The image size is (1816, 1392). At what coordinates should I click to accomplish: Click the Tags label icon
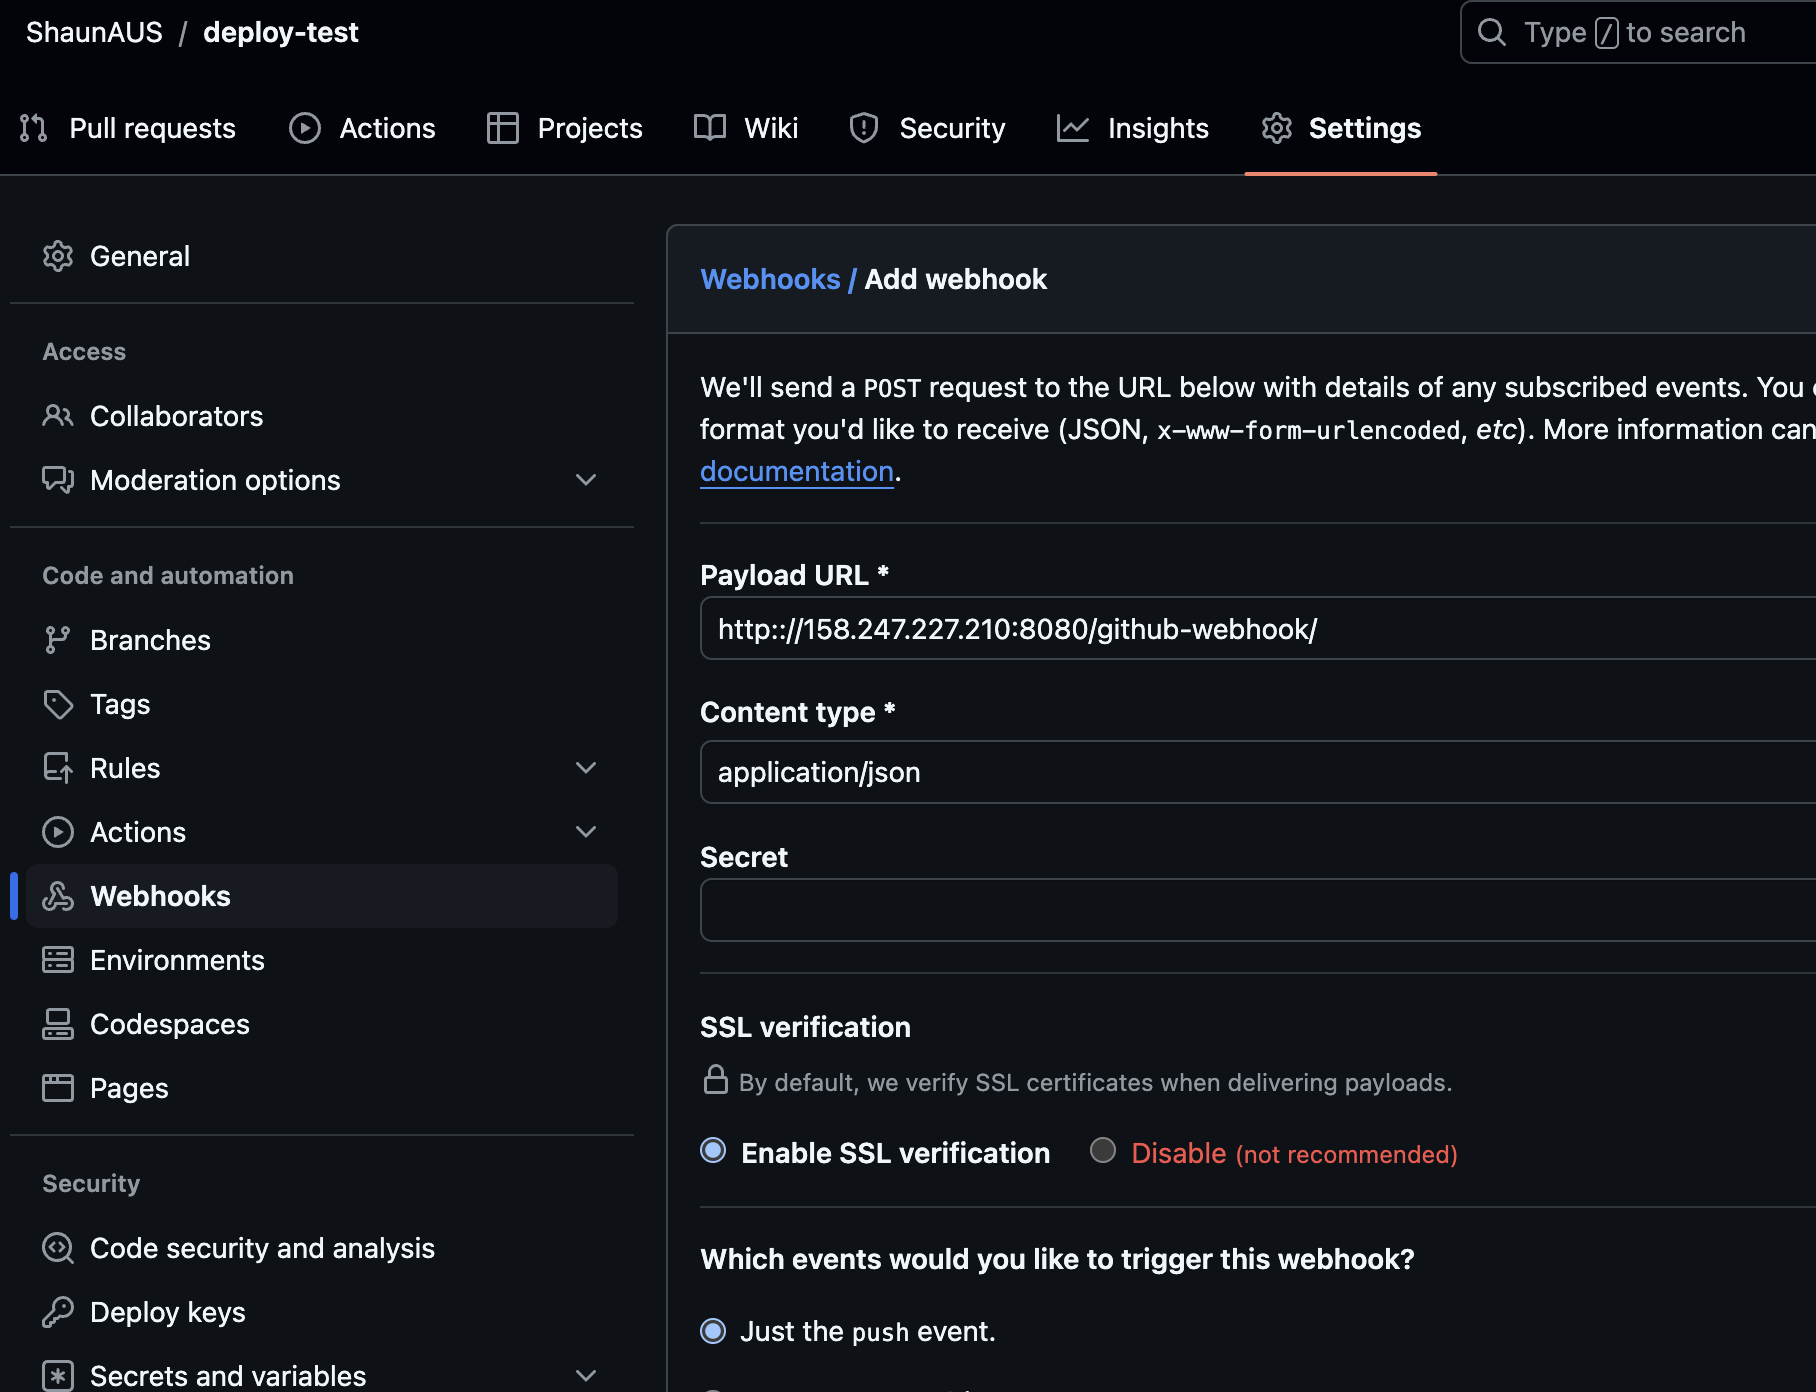[x=58, y=704]
